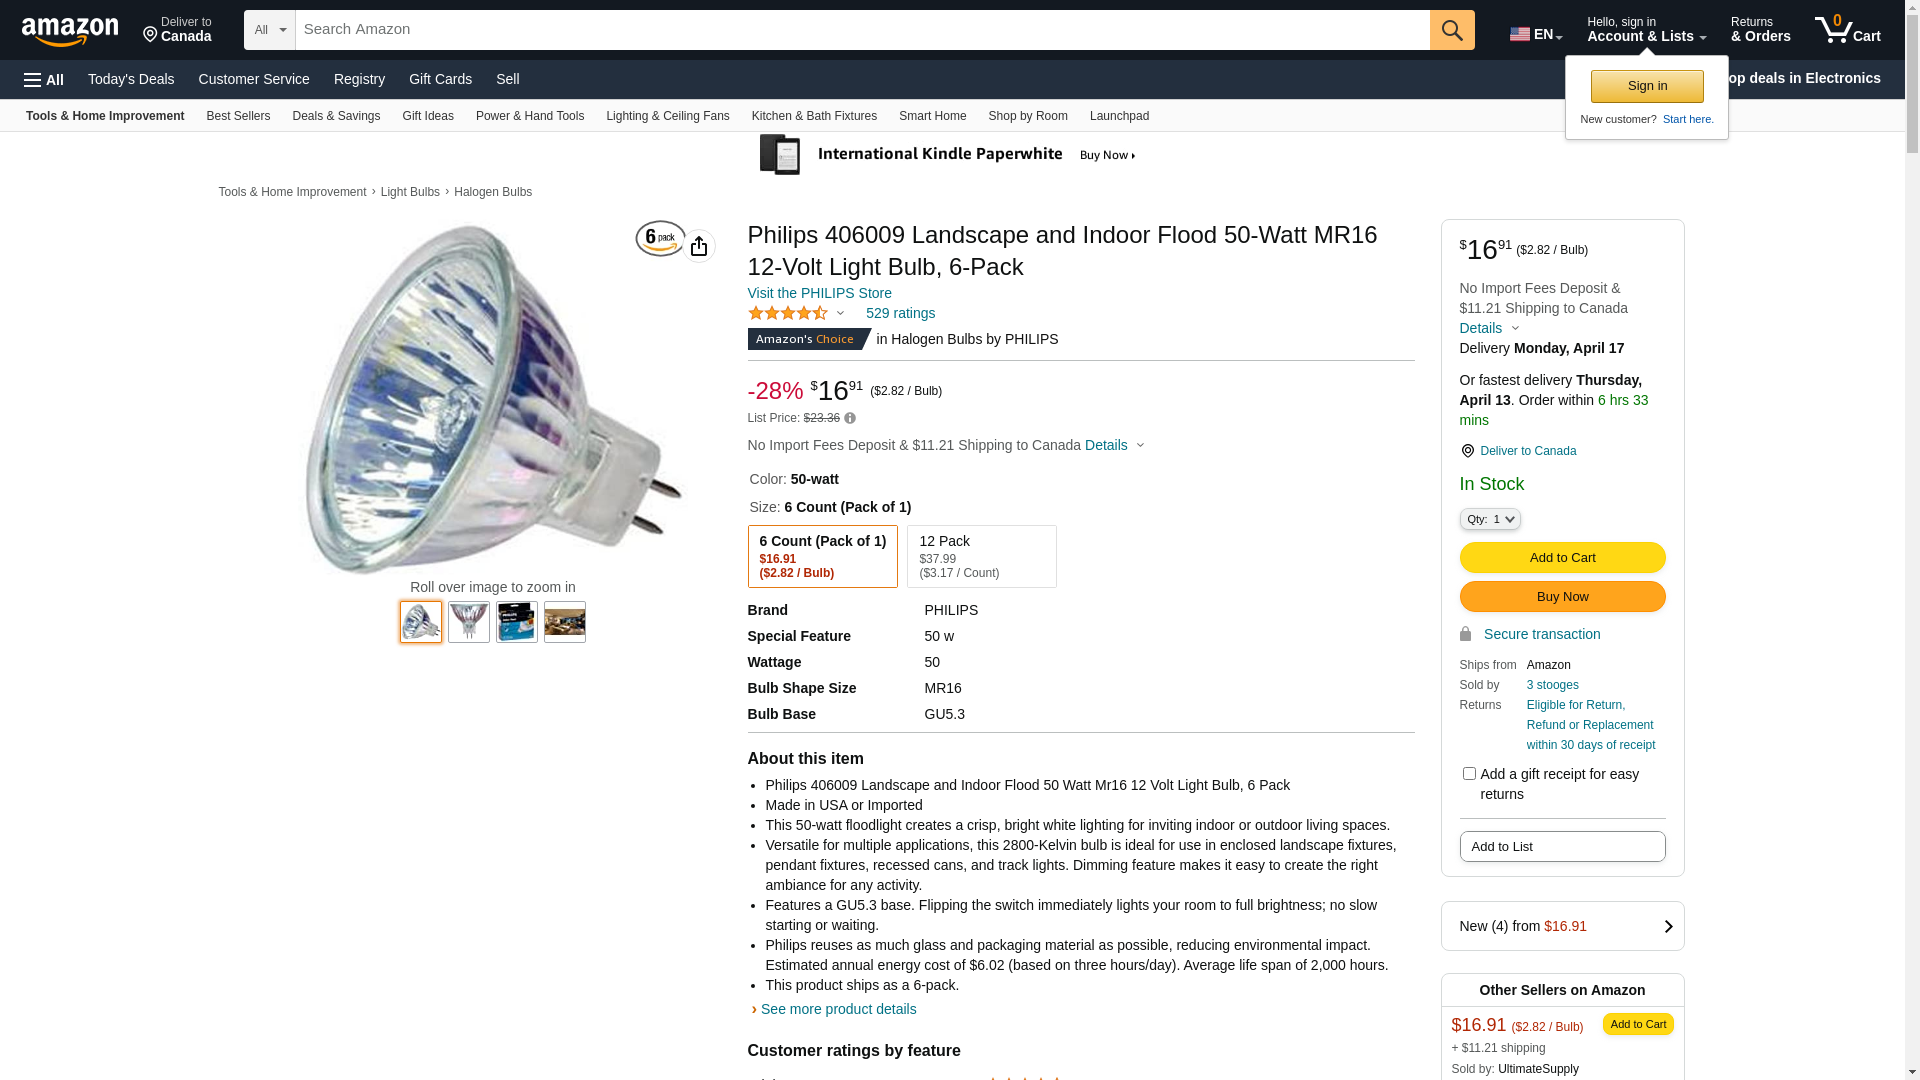The width and height of the screenshot is (1920, 1080).
Task: Click the List Price info icon
Action: (850, 419)
